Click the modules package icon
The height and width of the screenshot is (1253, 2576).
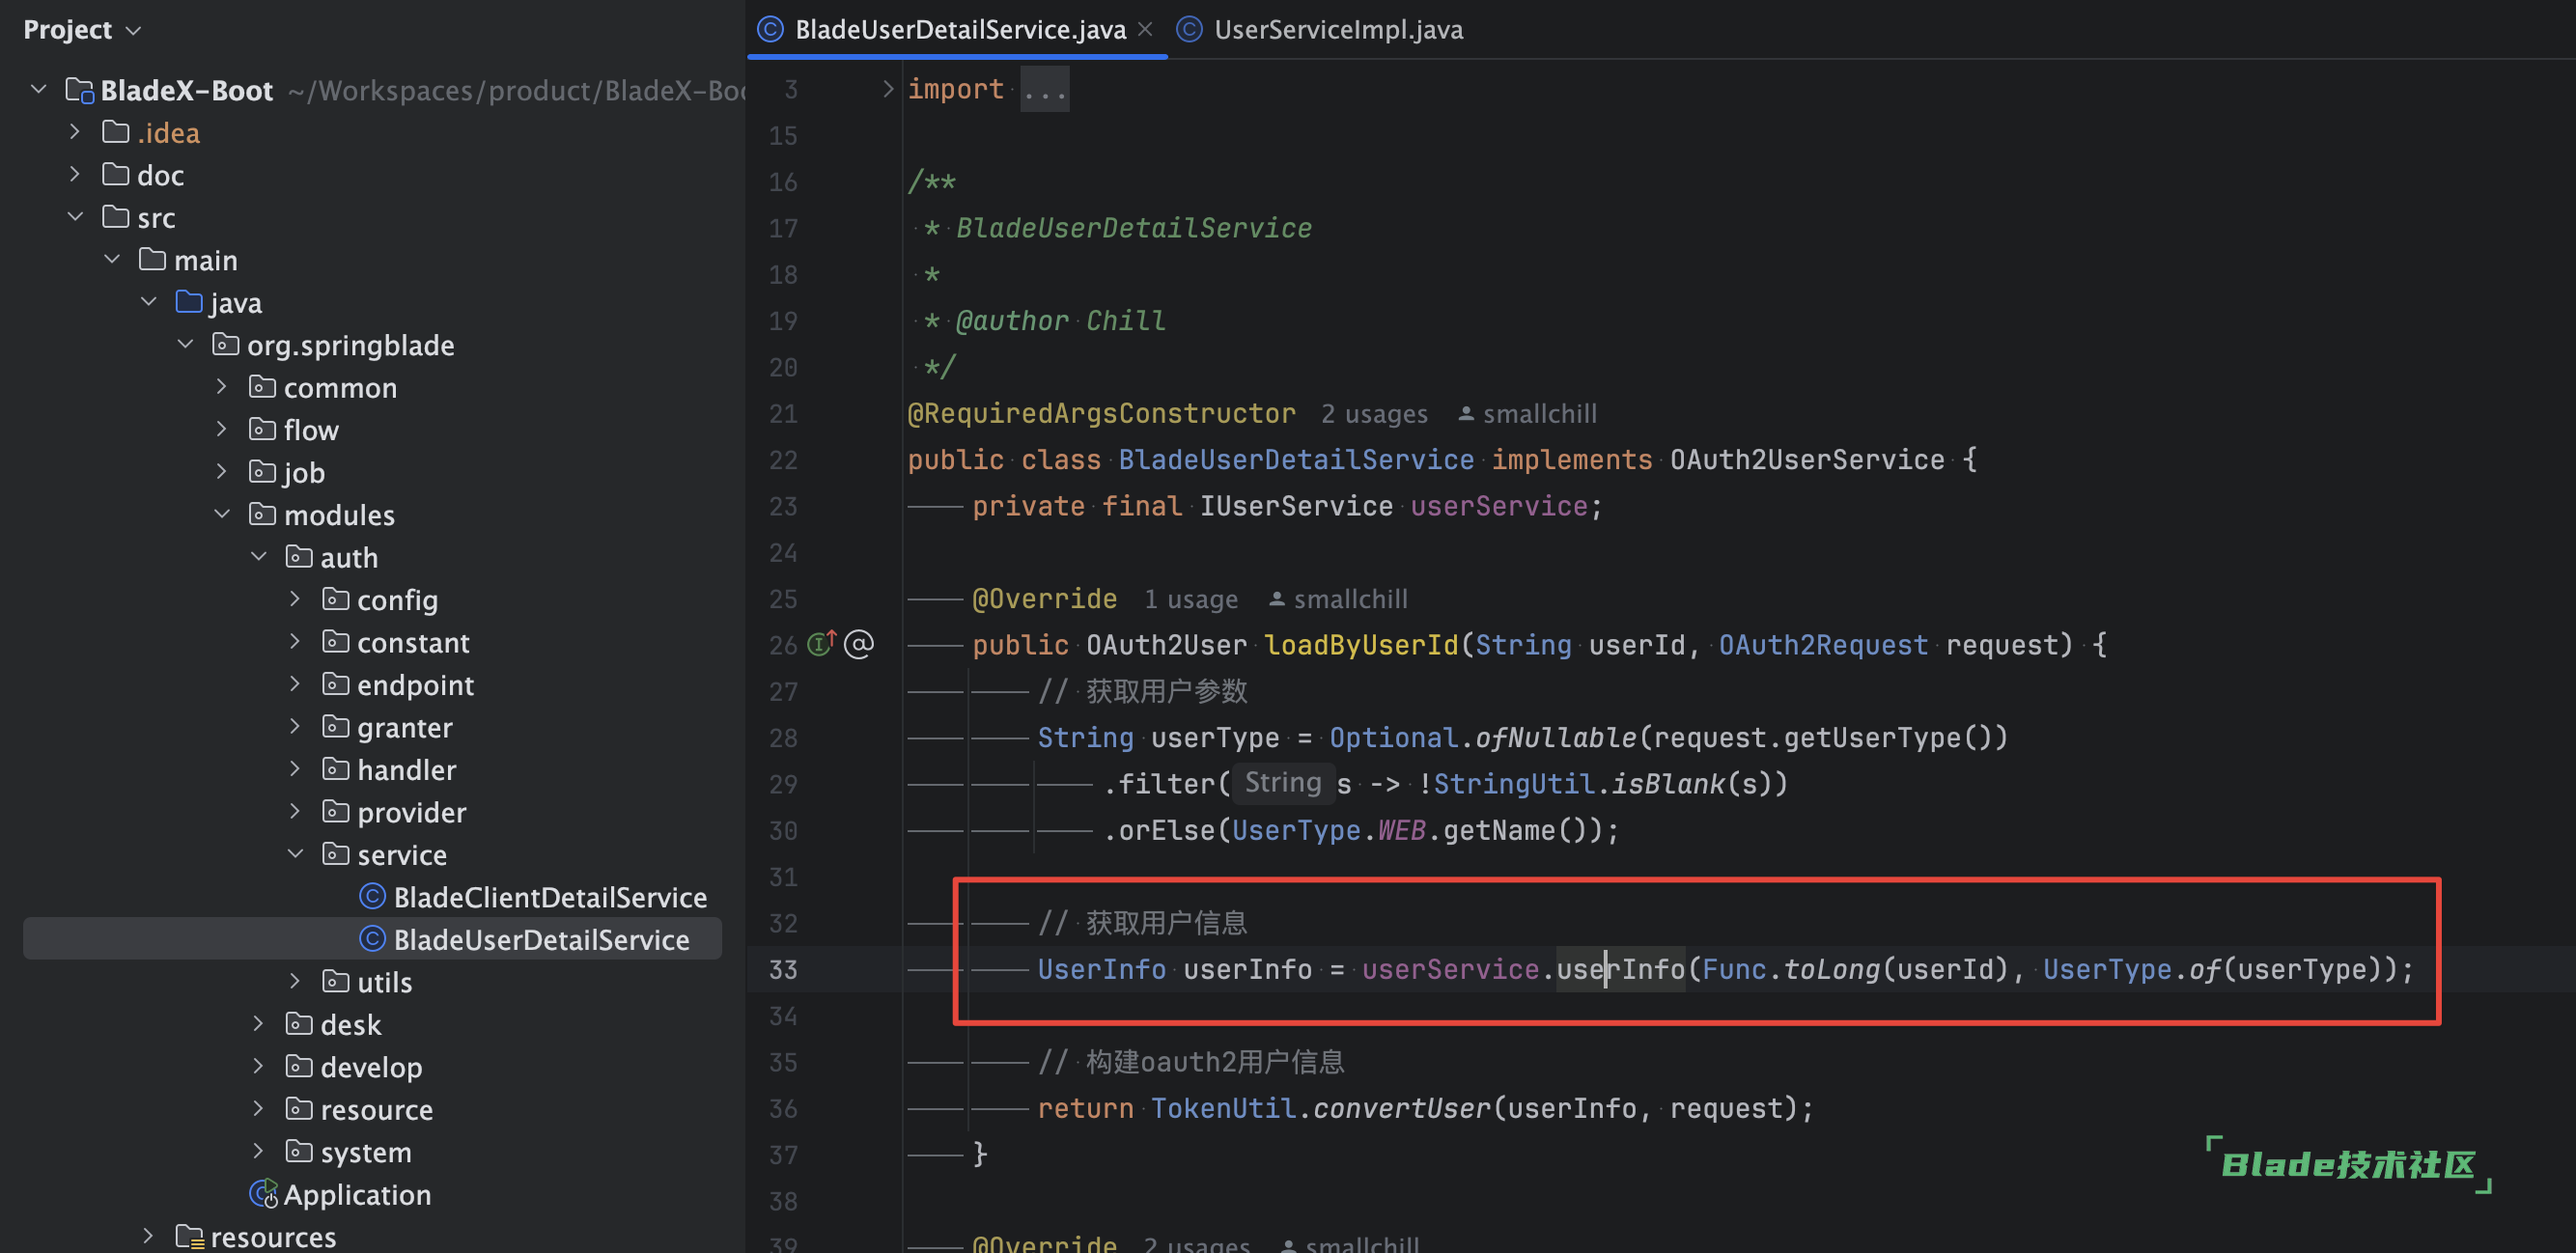pyautogui.click(x=262, y=515)
